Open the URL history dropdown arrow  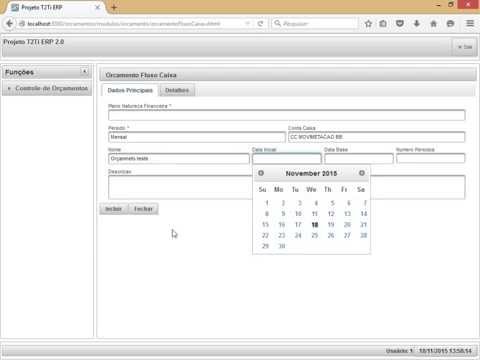tap(247, 24)
